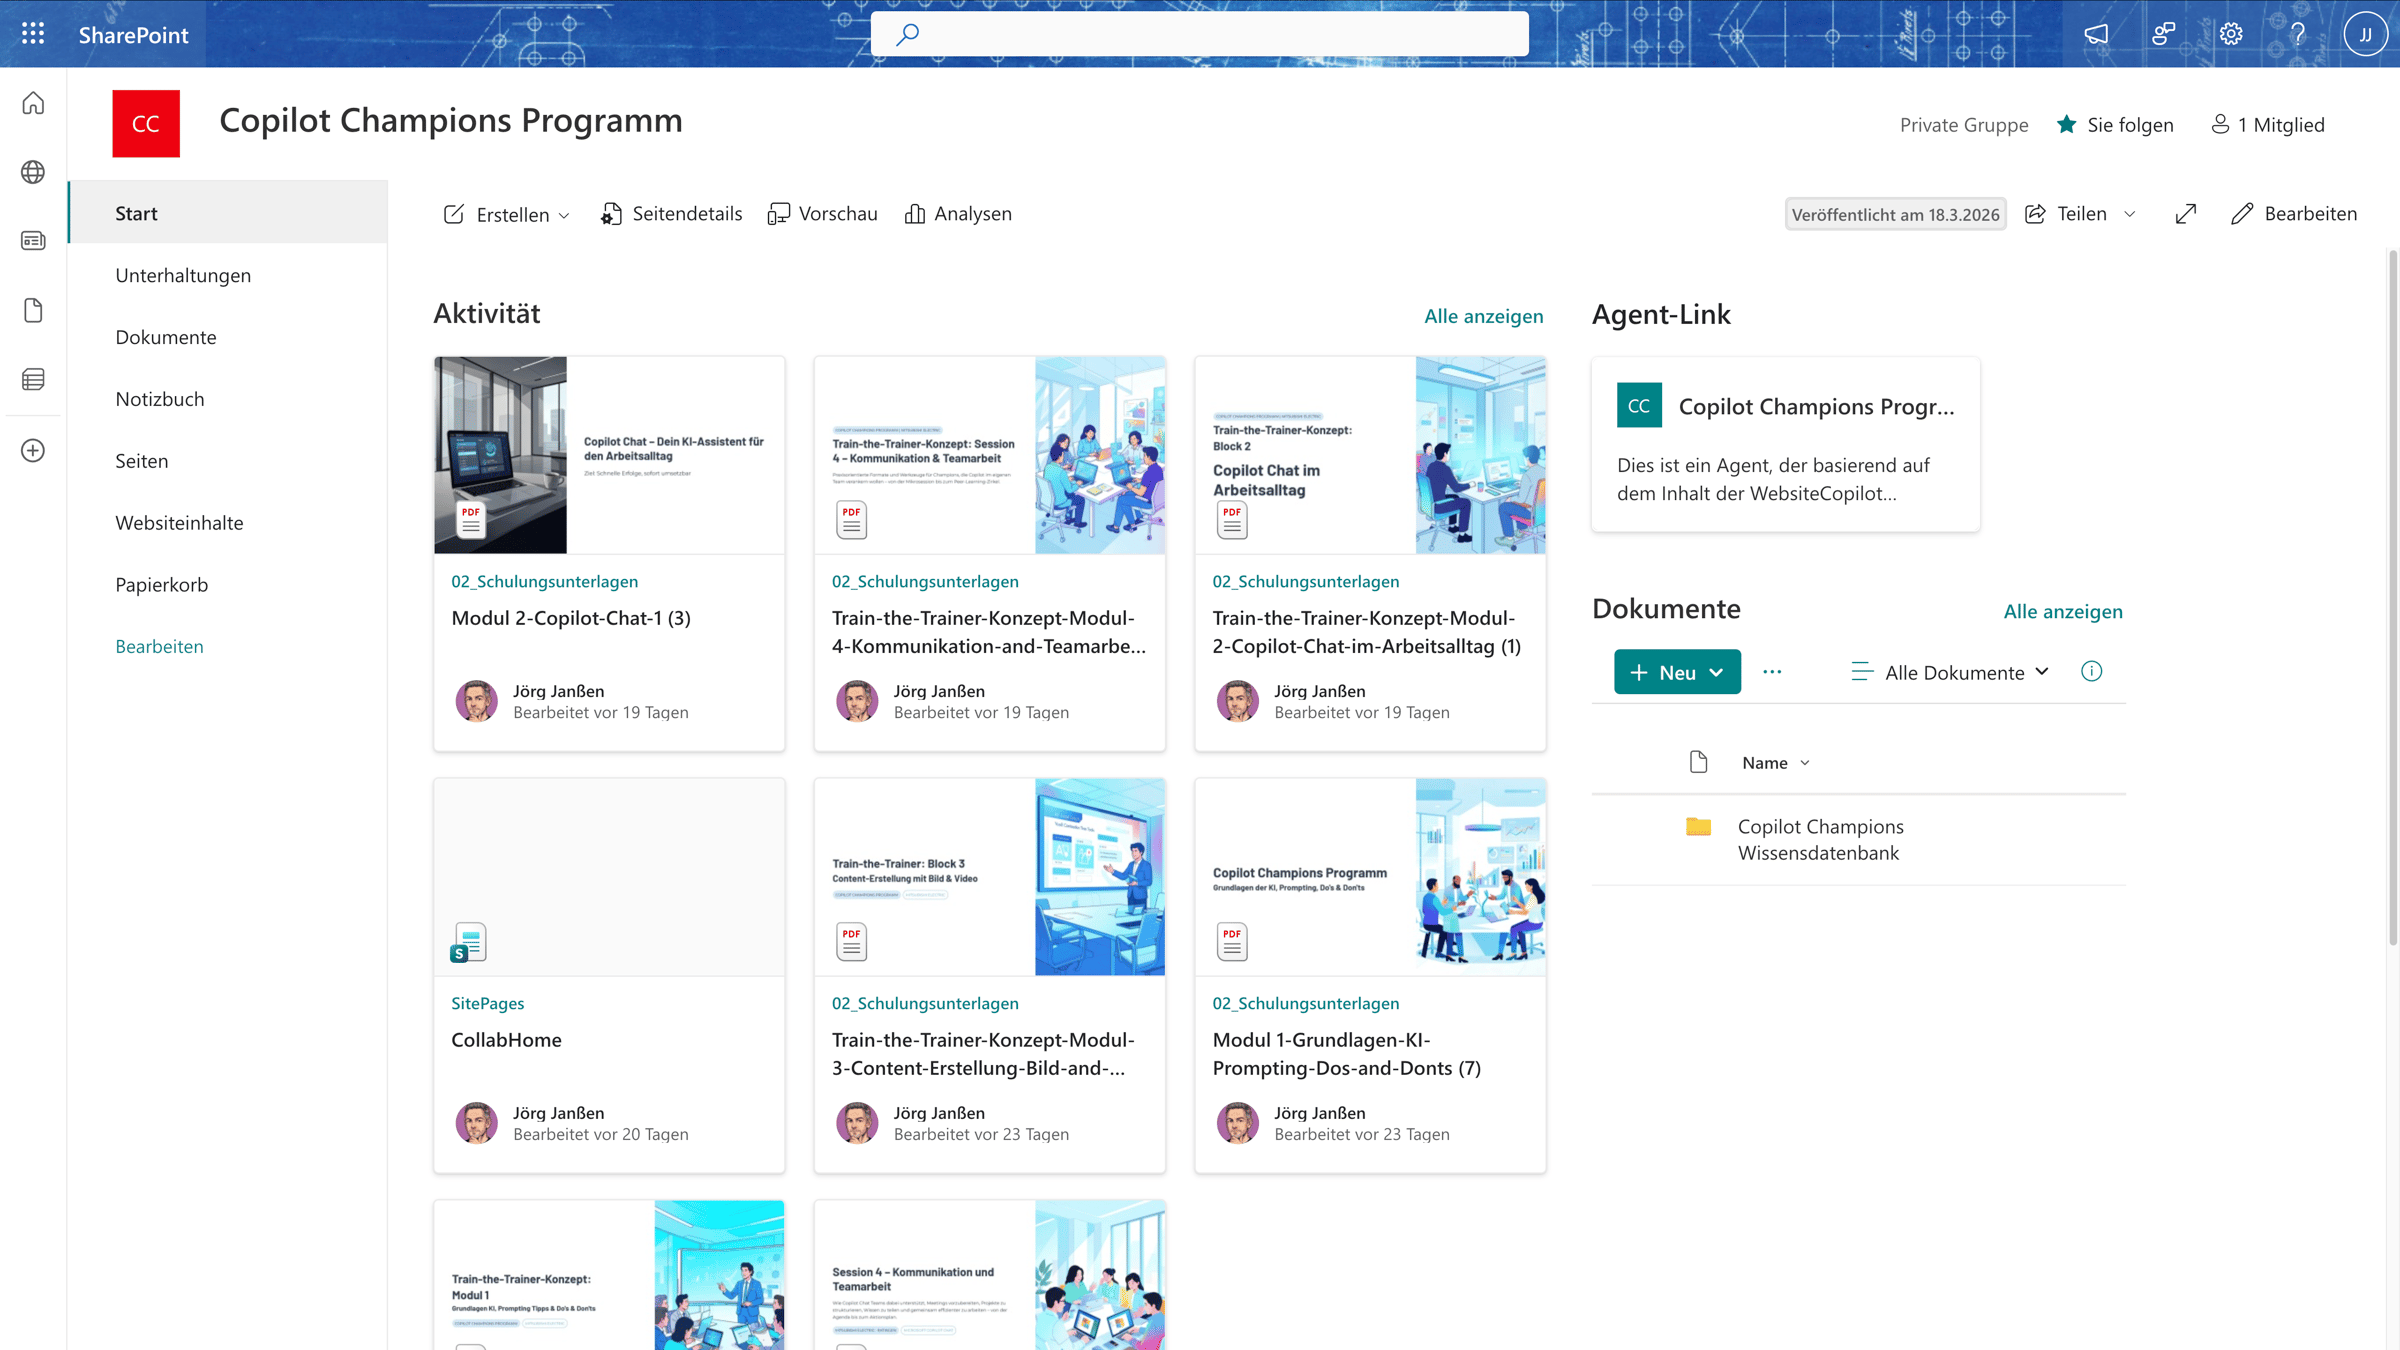This screenshot has height=1350, width=2400.
Task: Open settings gear icon
Action: pyautogui.click(x=2231, y=34)
